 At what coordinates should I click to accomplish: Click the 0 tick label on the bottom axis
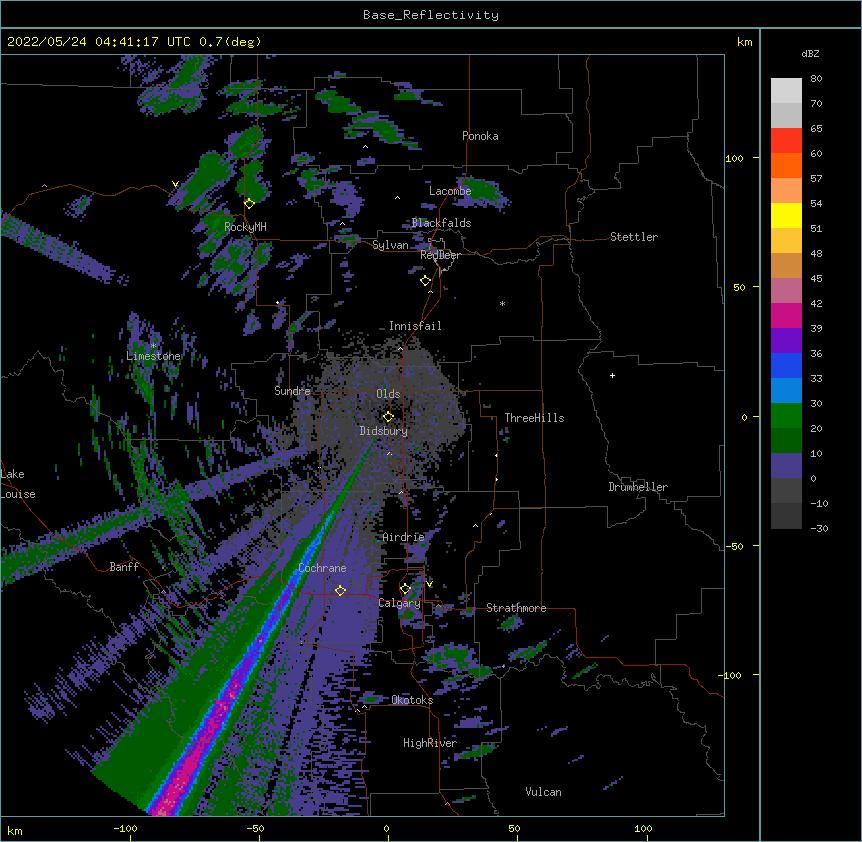pos(386,828)
